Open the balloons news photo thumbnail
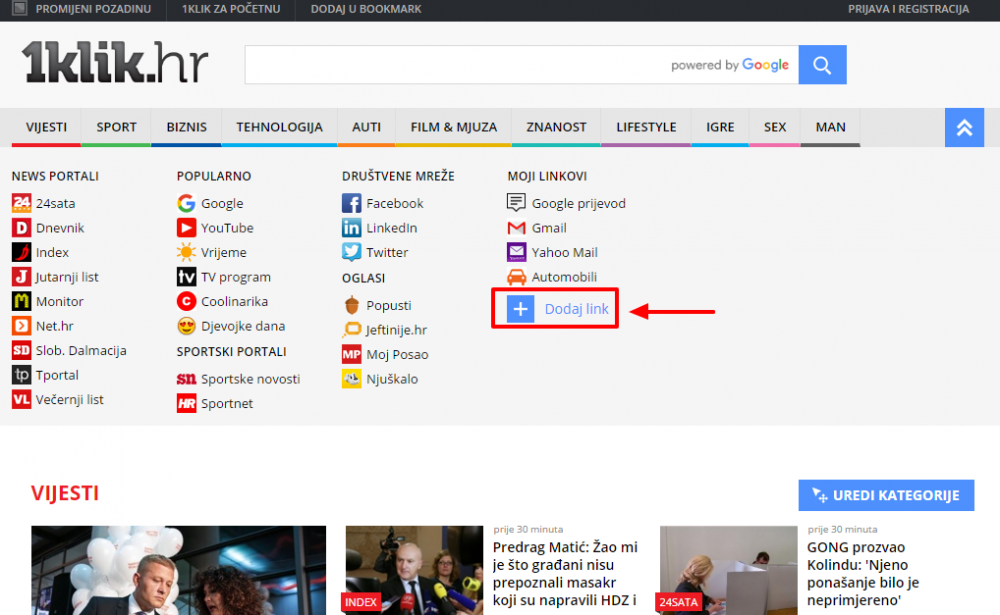This screenshot has width=1000, height=615. (179, 570)
